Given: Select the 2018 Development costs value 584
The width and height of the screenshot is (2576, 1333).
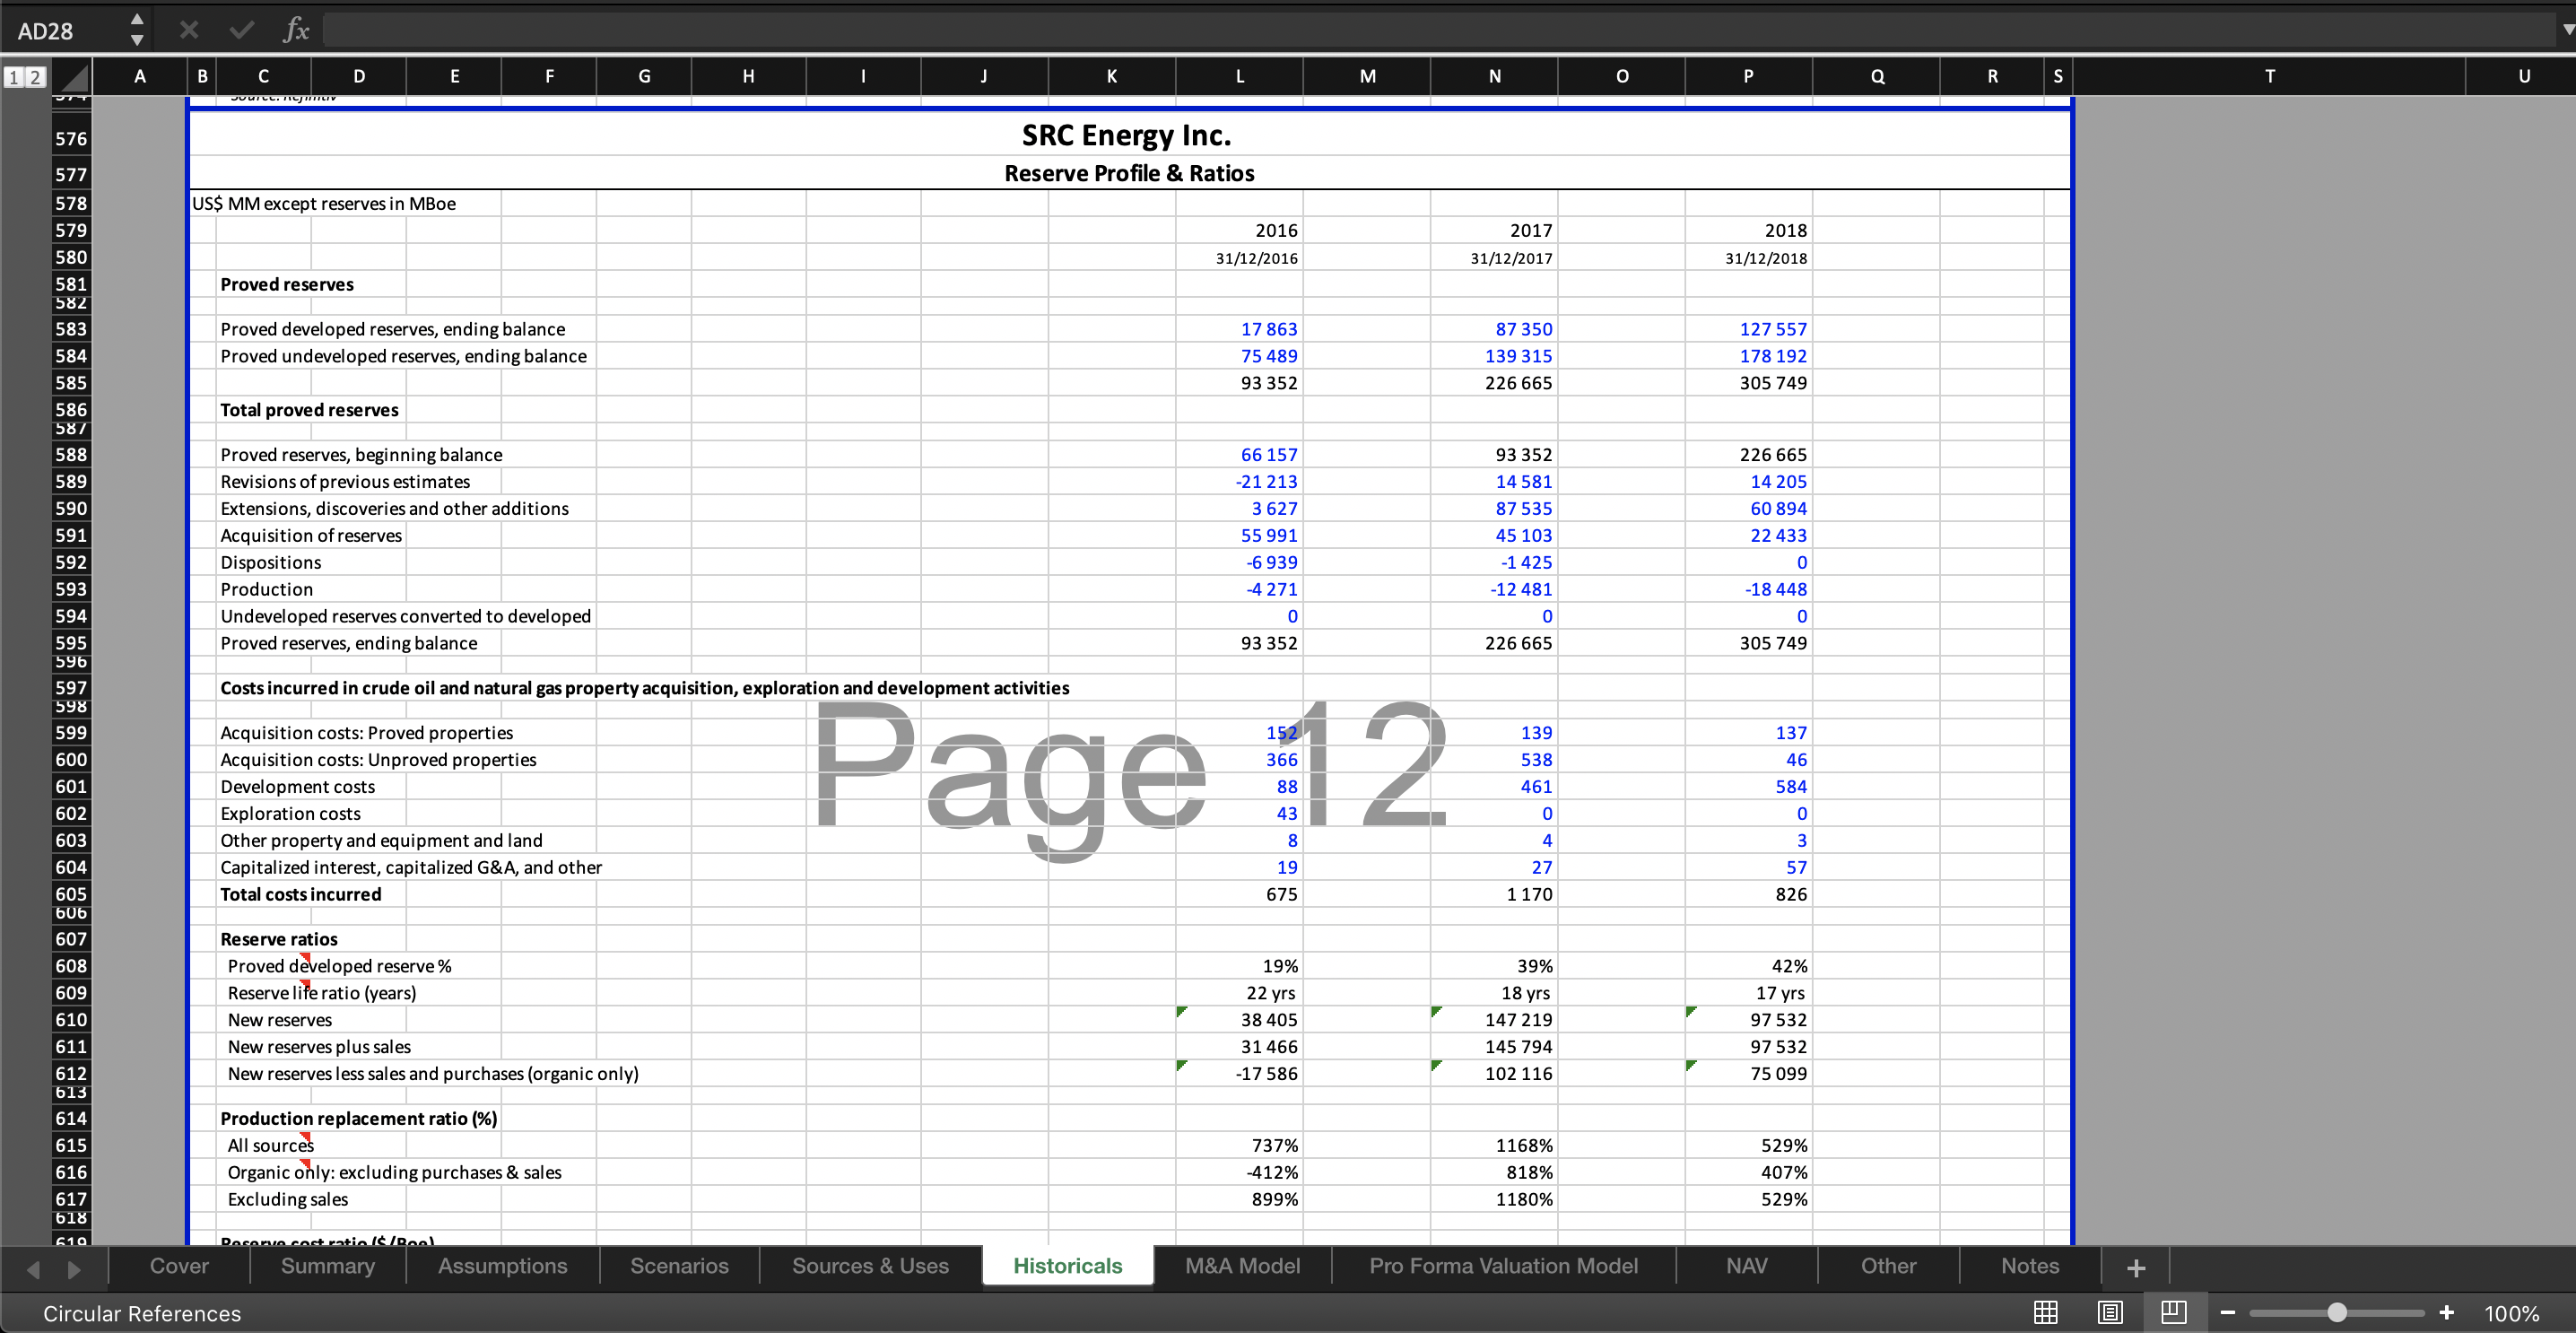Looking at the screenshot, I should pos(1748,787).
